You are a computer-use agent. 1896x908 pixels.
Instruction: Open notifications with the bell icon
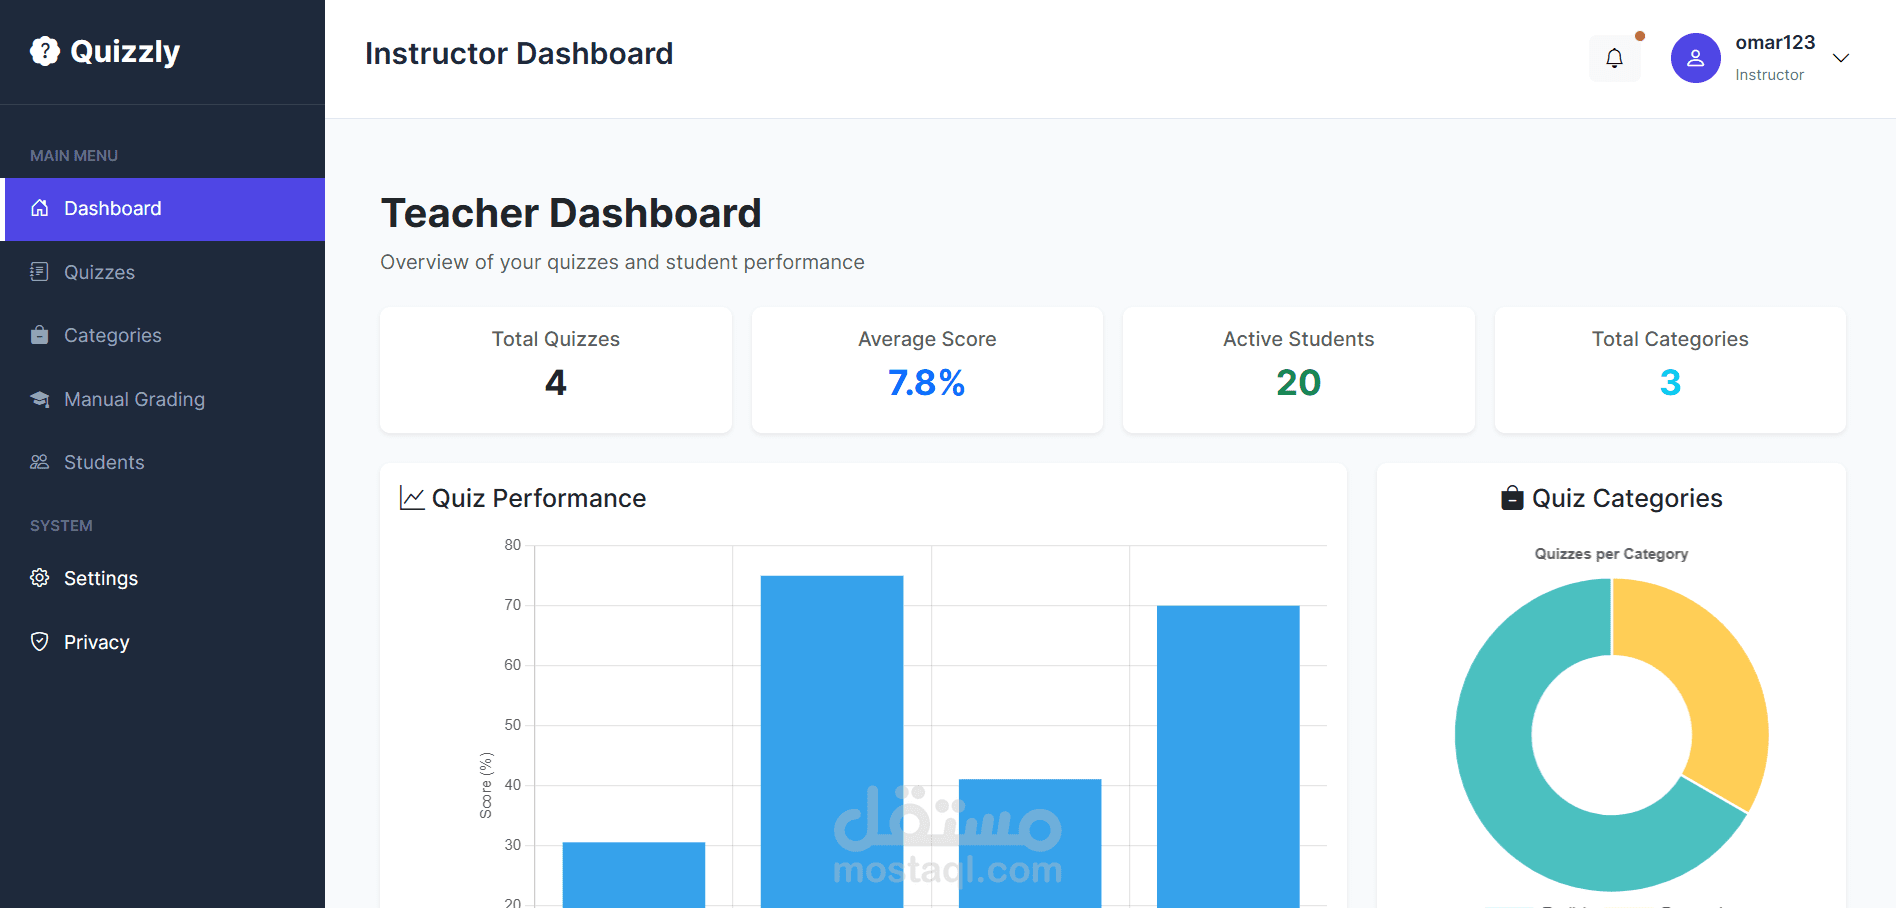(1614, 58)
